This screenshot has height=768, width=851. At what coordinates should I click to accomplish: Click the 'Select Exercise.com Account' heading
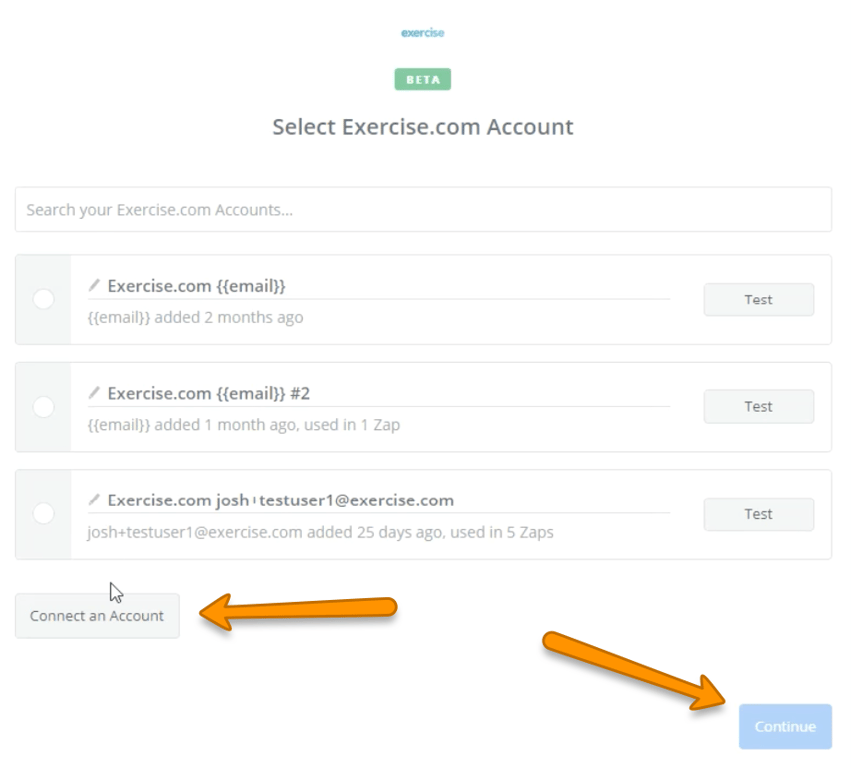[x=423, y=127]
